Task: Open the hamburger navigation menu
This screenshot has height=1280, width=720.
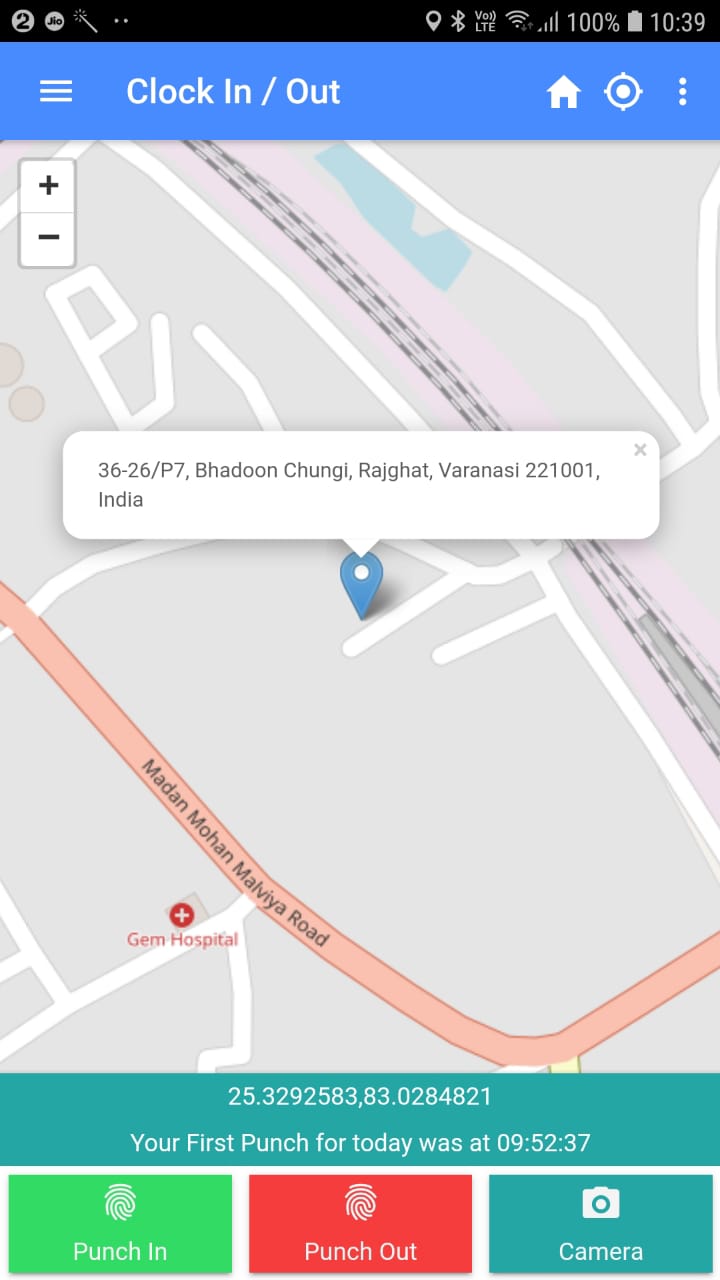Action: click(x=56, y=92)
